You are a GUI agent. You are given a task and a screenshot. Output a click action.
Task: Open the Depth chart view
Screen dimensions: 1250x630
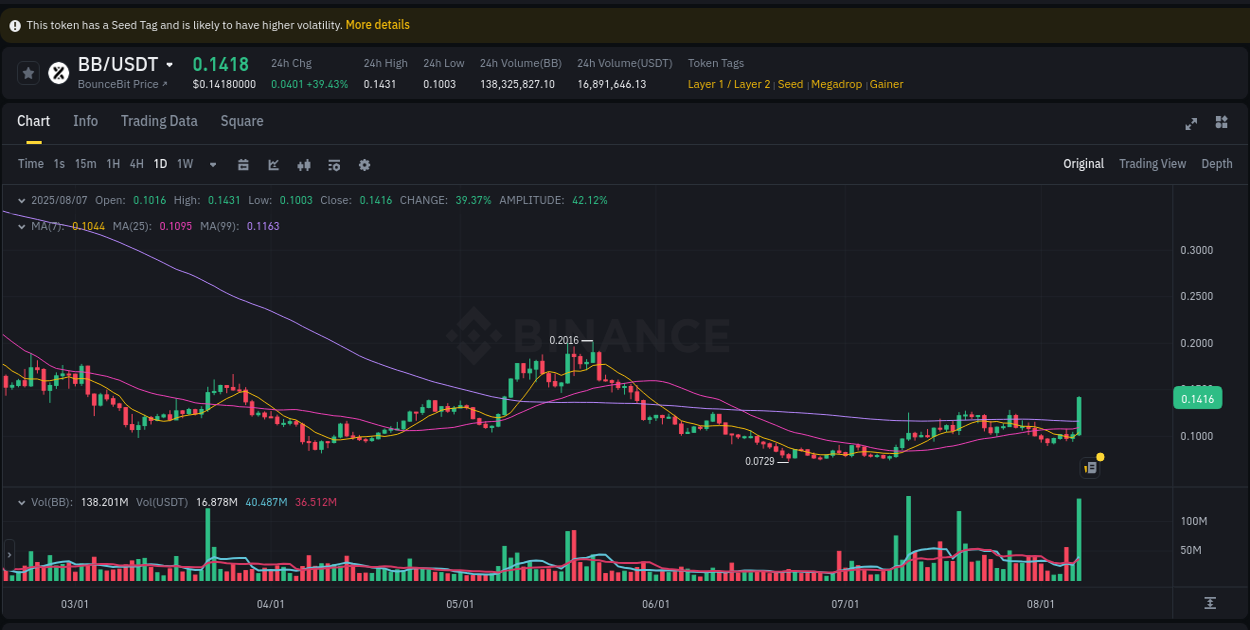pyautogui.click(x=1217, y=163)
